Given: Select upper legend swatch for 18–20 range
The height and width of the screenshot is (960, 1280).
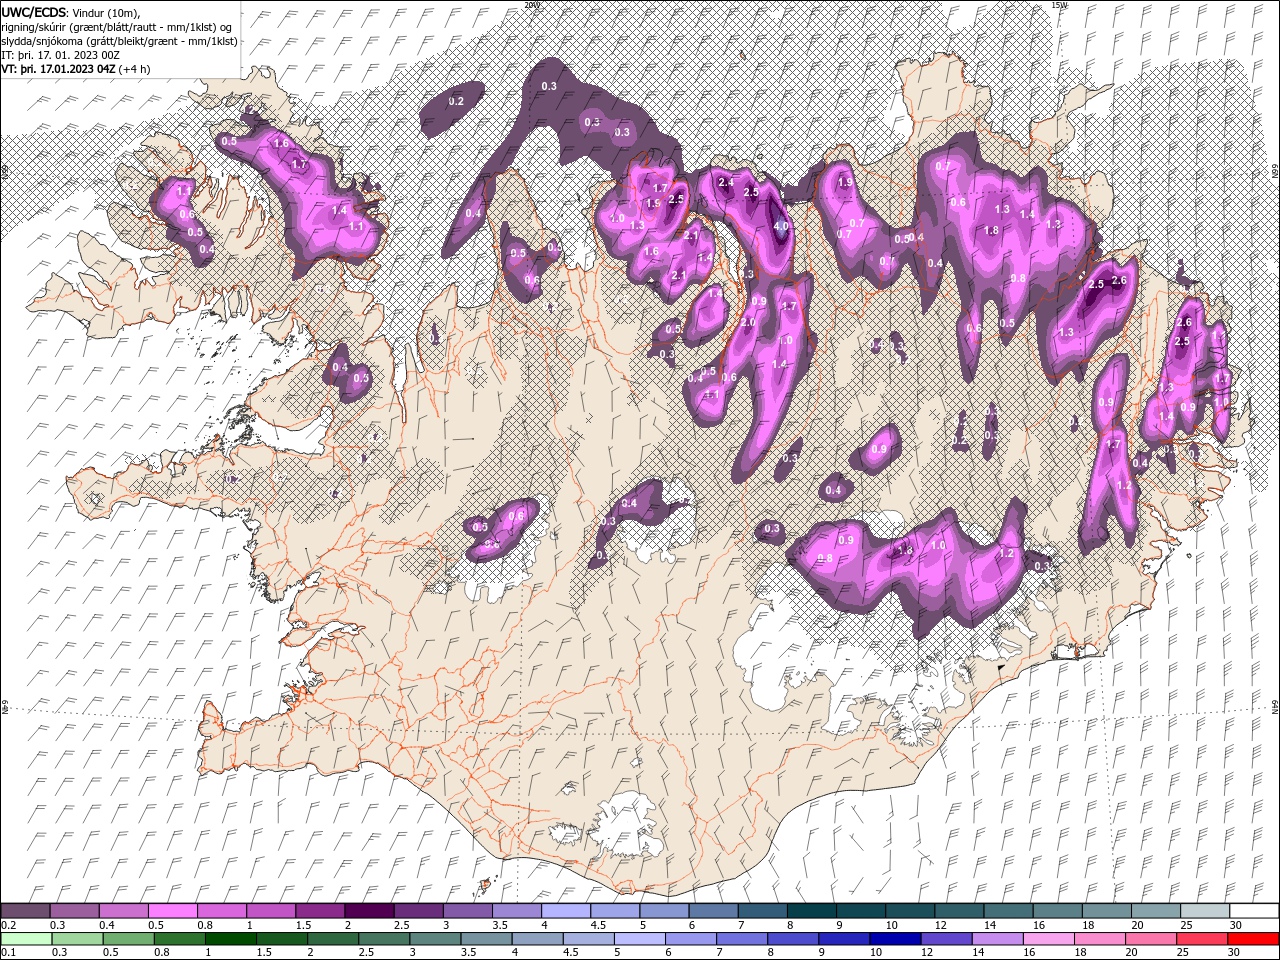Looking at the screenshot, I should click(x=1107, y=910).
